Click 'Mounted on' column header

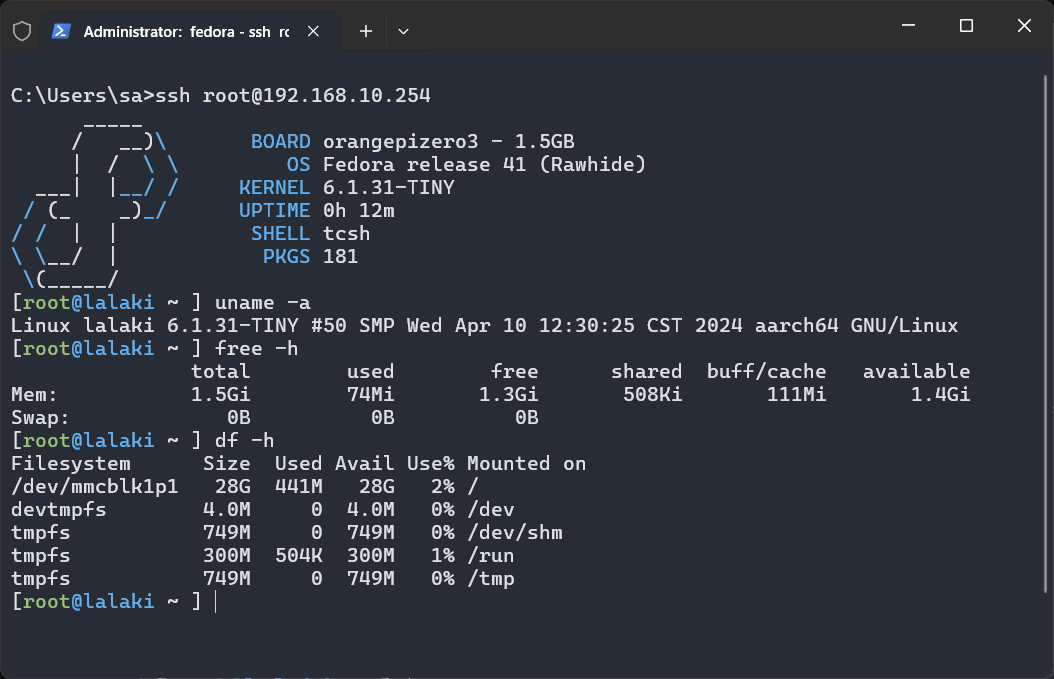pos(526,463)
